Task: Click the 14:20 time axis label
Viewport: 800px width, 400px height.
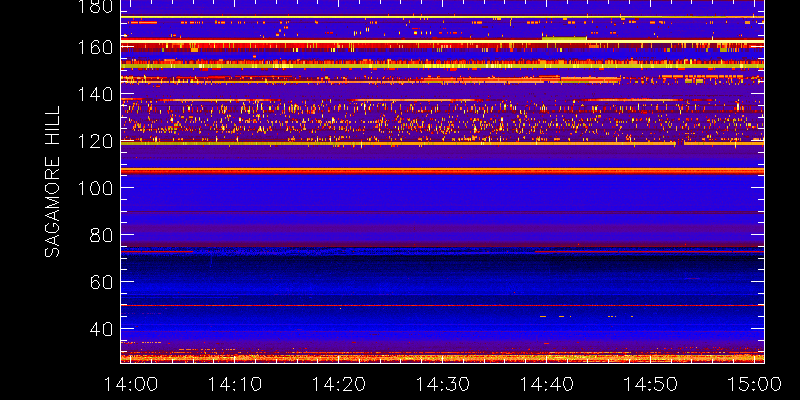Action: pyautogui.click(x=339, y=384)
